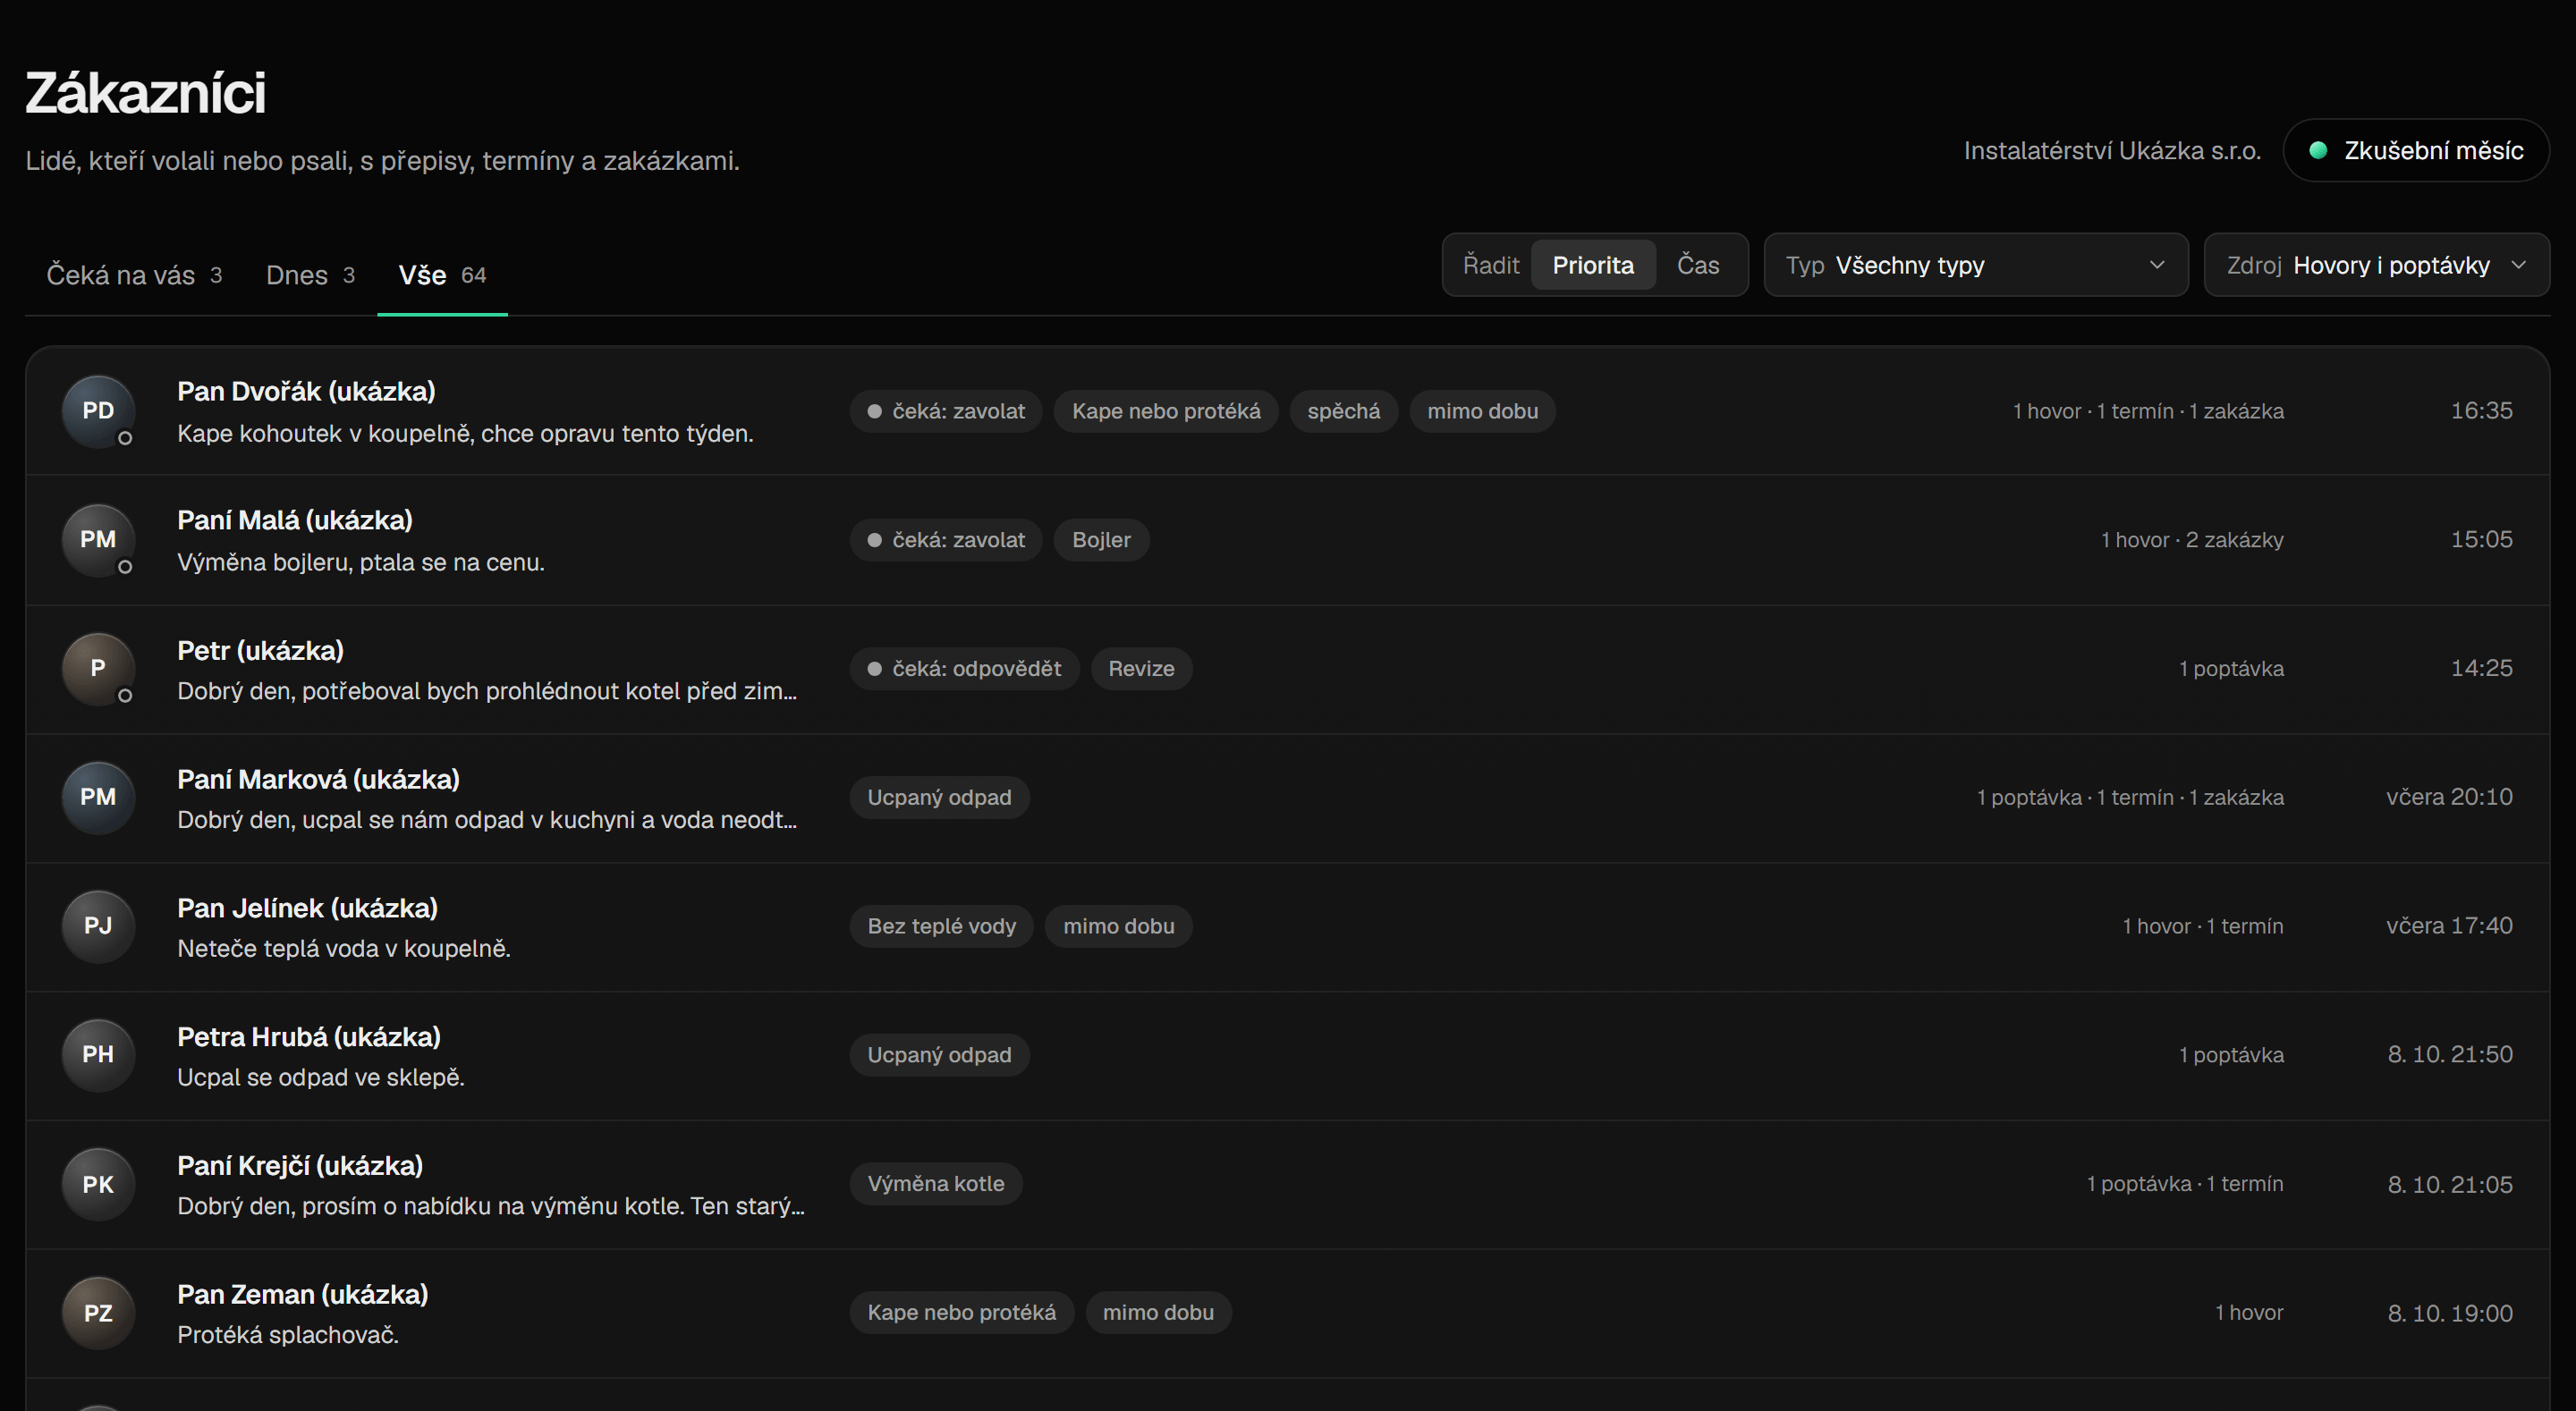Image resolution: width=2576 pixels, height=1411 pixels.
Task: Click the 14:25 timestamp
Action: click(2481, 668)
